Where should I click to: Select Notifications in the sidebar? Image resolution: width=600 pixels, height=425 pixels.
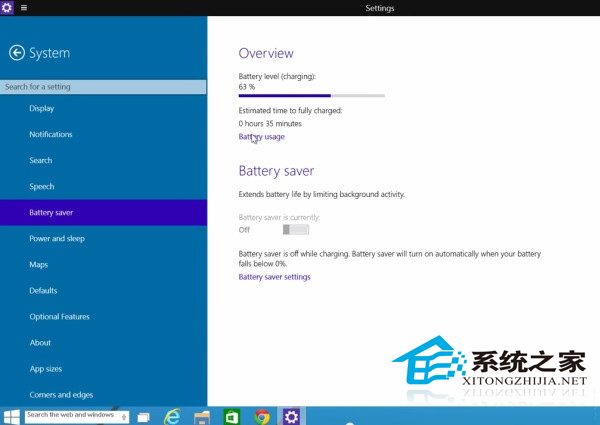51,134
